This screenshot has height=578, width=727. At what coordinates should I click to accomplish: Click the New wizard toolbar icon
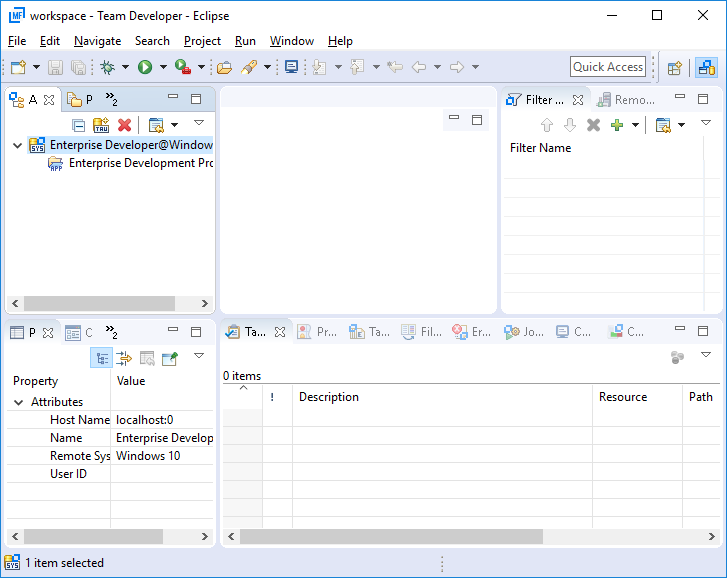pos(18,67)
